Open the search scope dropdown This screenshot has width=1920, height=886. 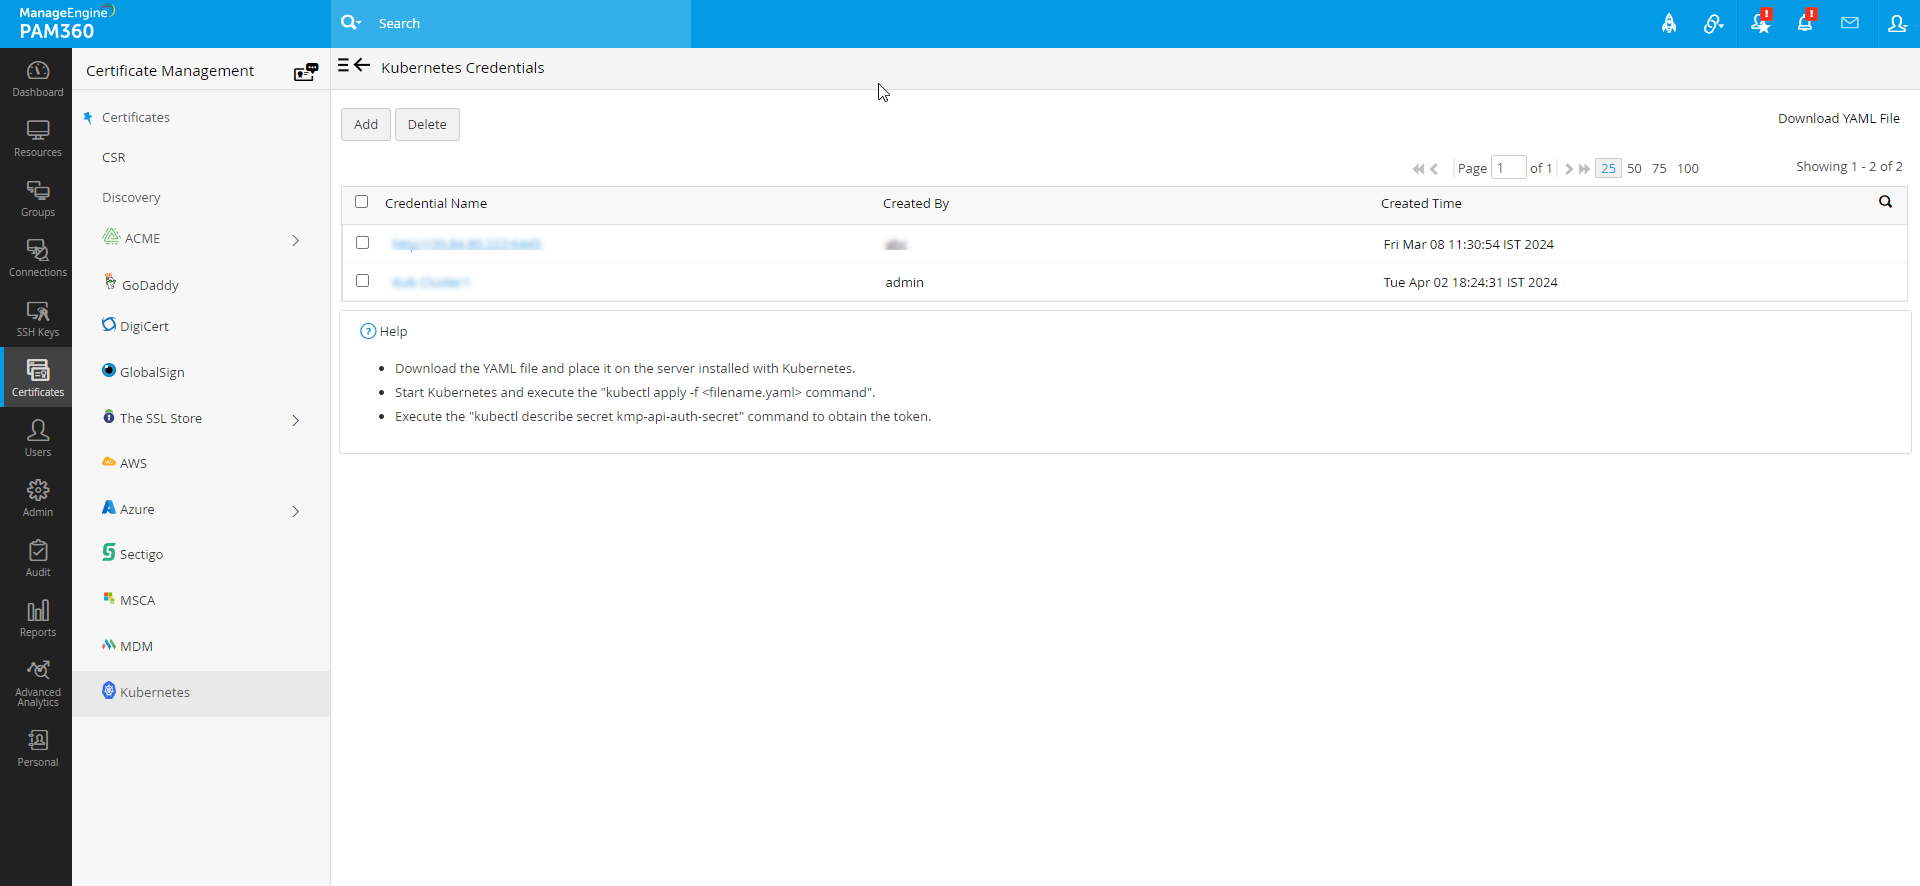351,23
